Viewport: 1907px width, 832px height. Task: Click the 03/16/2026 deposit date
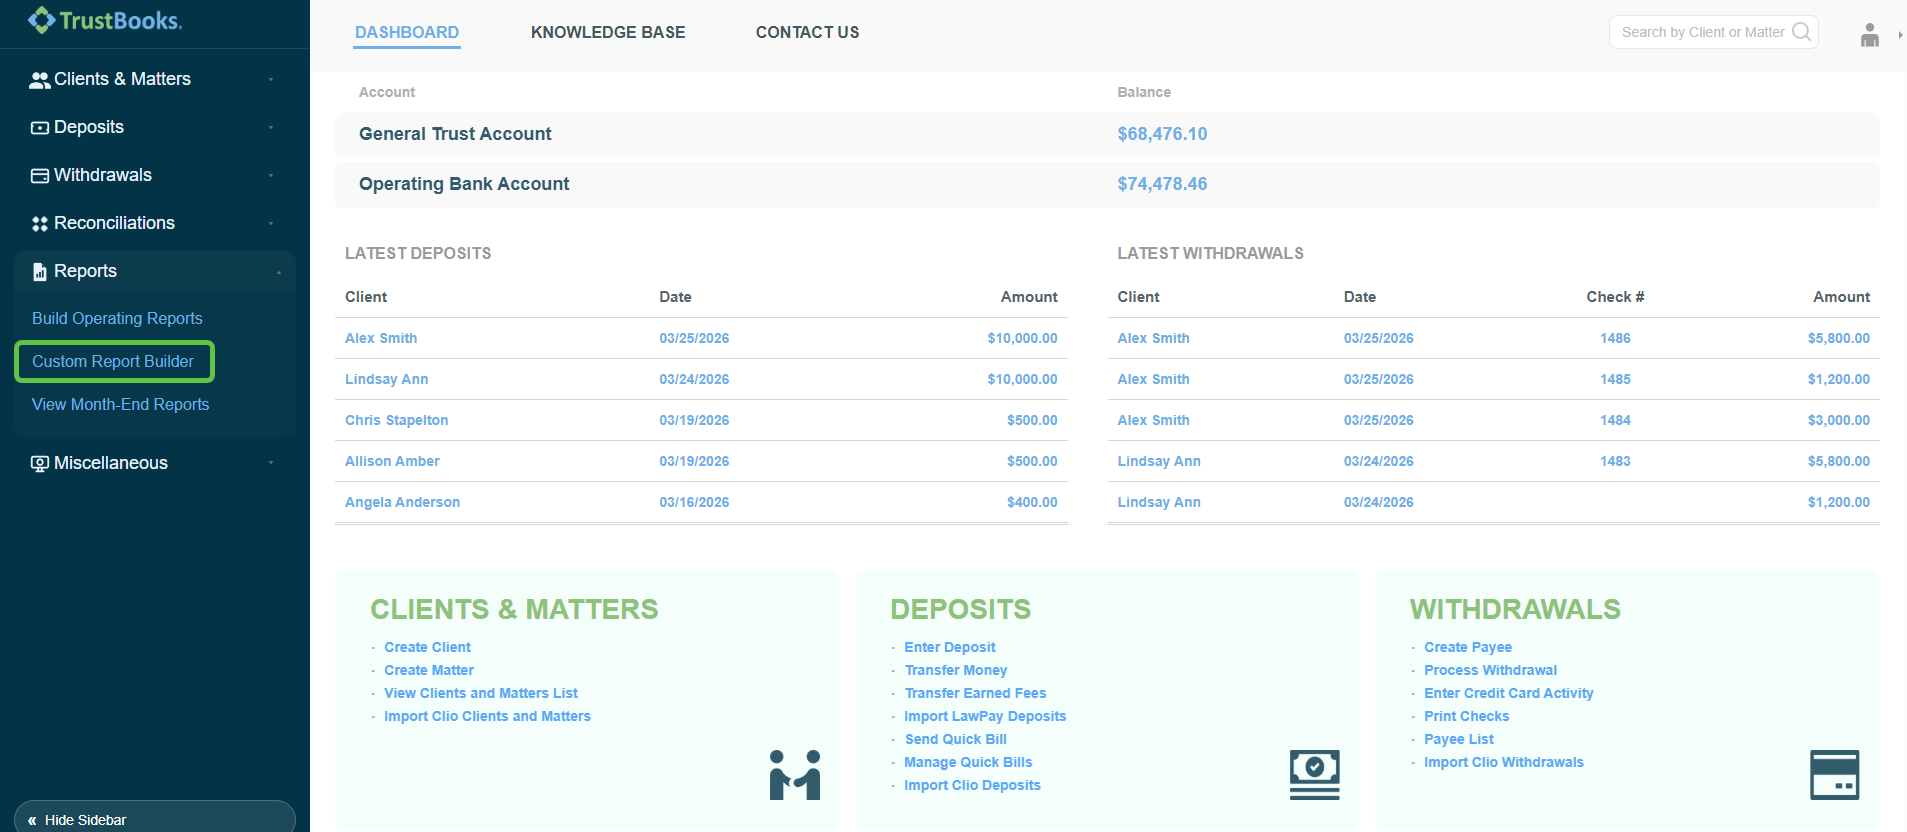click(694, 502)
